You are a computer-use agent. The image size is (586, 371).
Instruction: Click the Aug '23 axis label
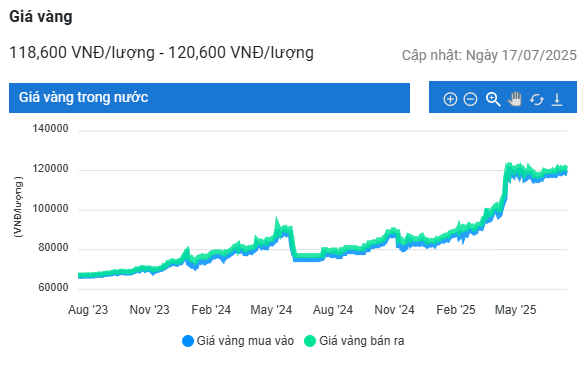[88, 310]
